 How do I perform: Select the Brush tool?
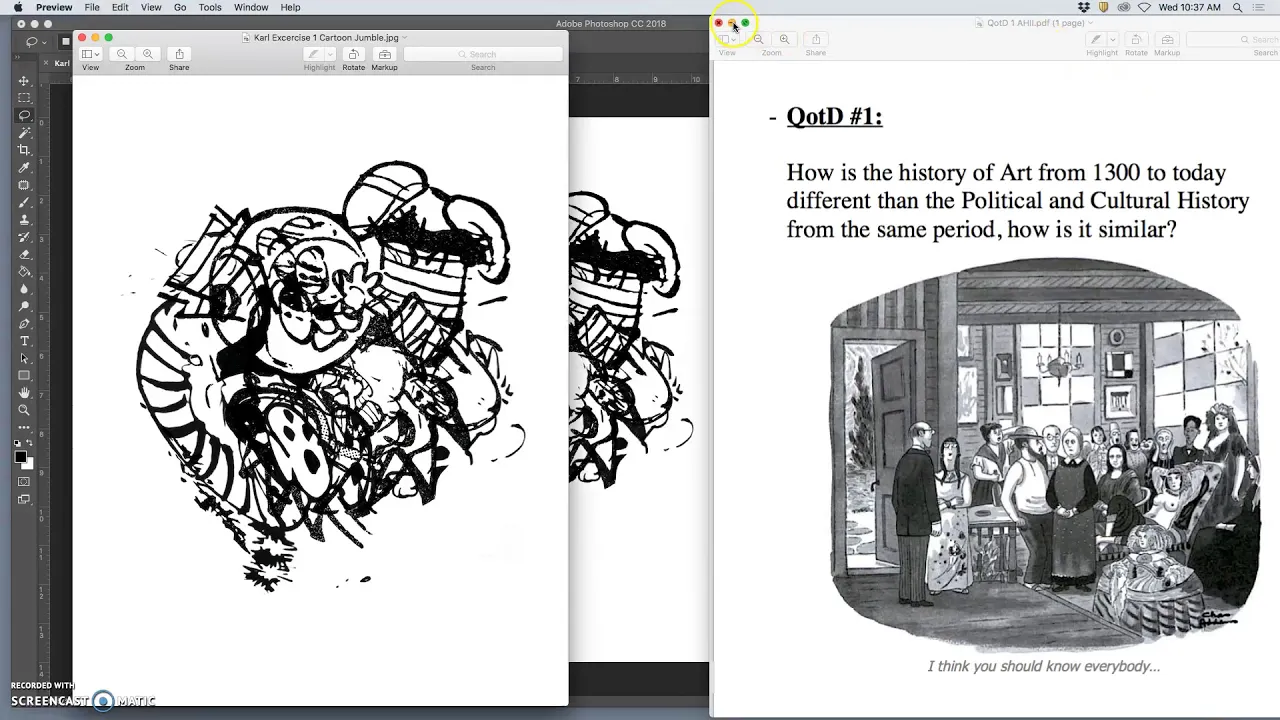tap(24, 202)
